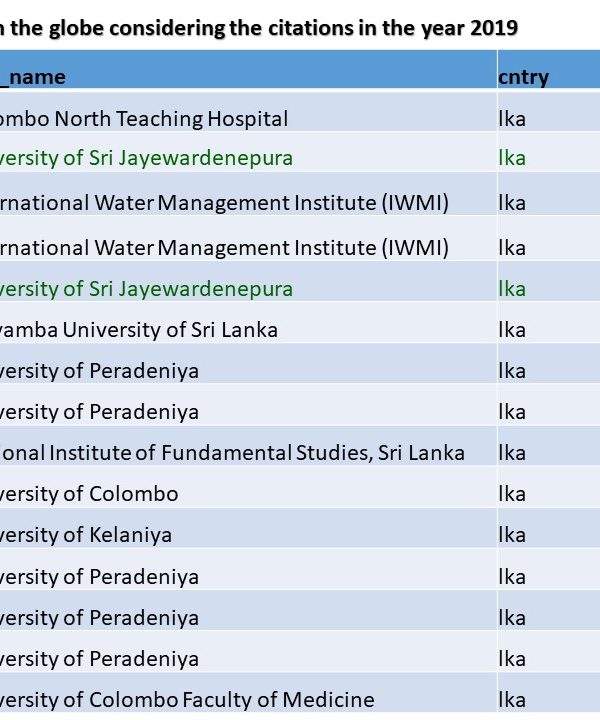
Task: Select the University of Kelaniya cell
Action: pos(86,535)
